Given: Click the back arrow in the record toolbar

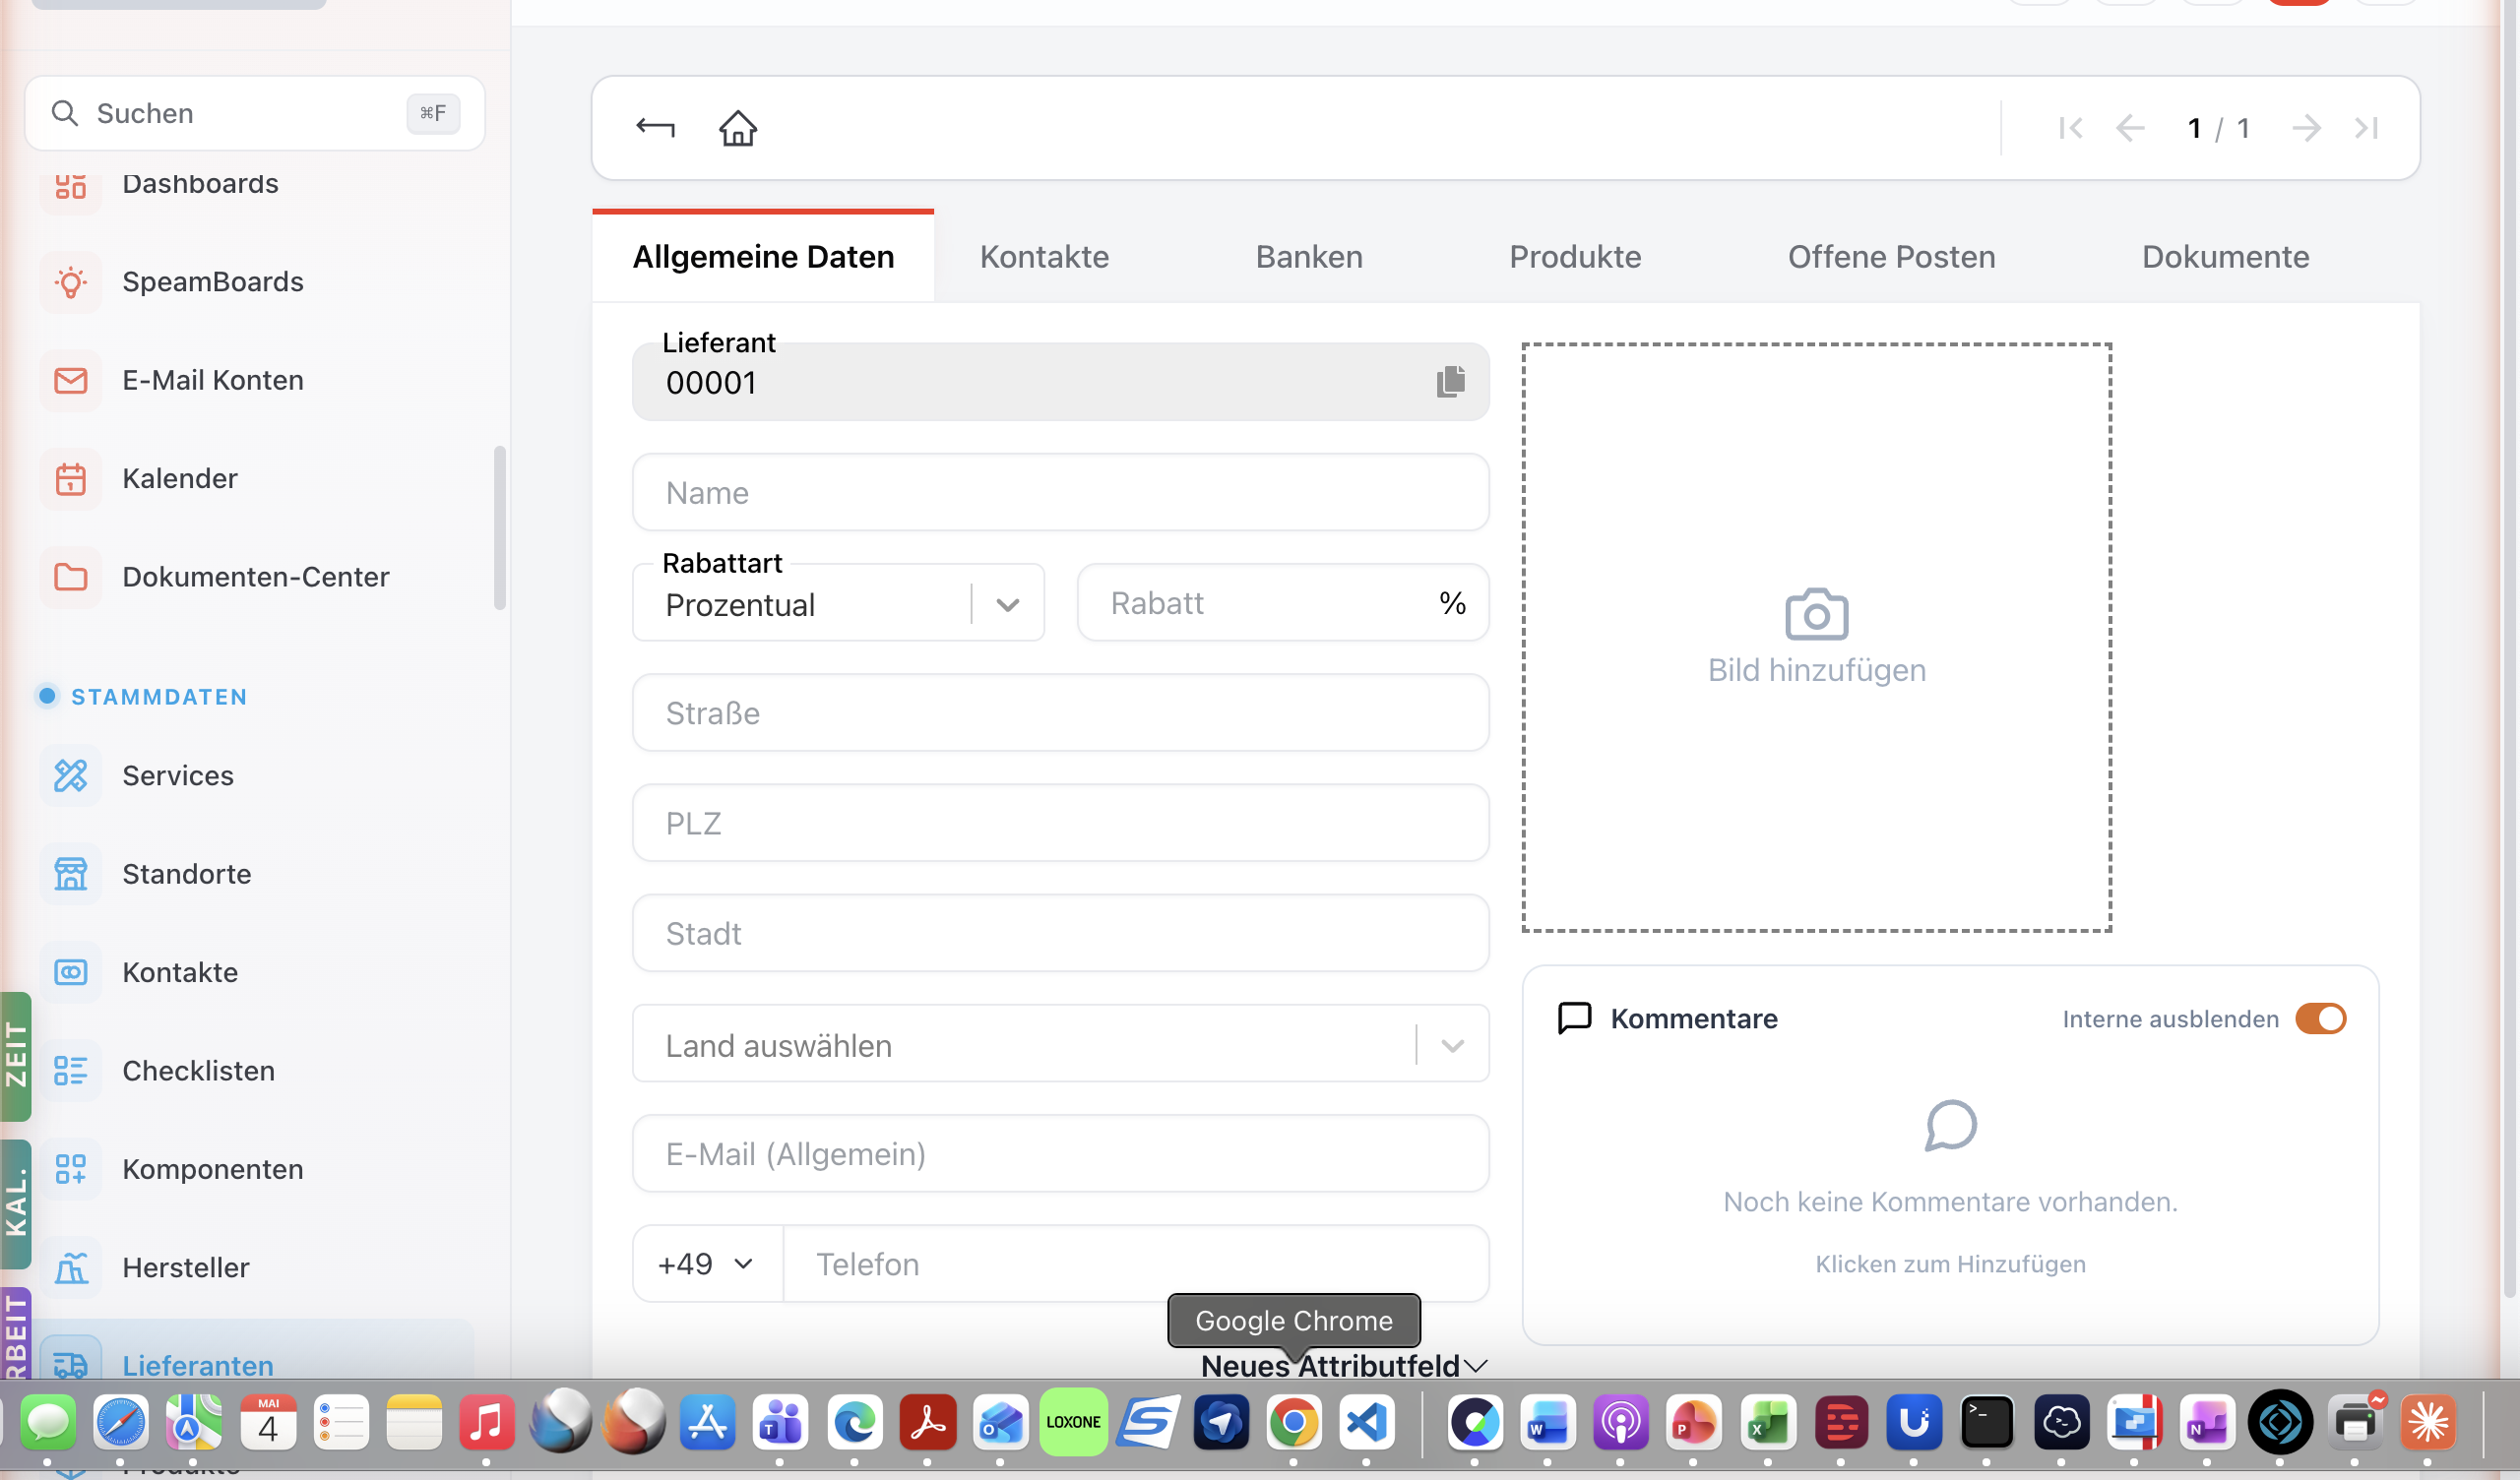Looking at the screenshot, I should 655,128.
